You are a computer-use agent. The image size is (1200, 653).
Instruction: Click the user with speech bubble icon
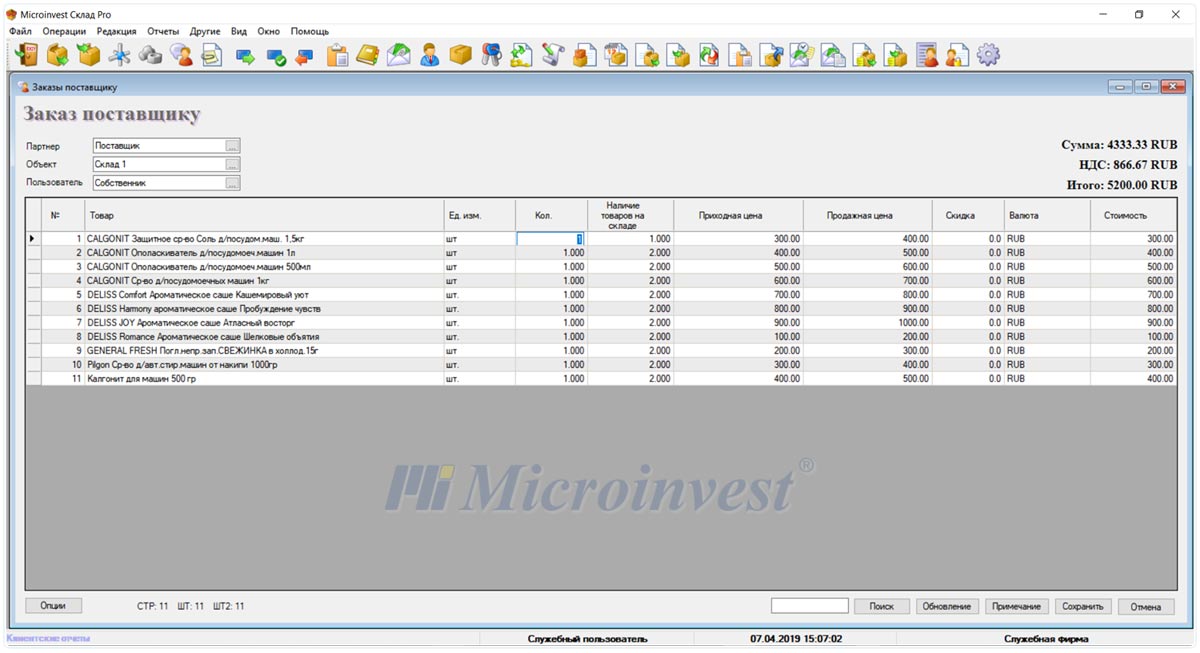[181, 55]
